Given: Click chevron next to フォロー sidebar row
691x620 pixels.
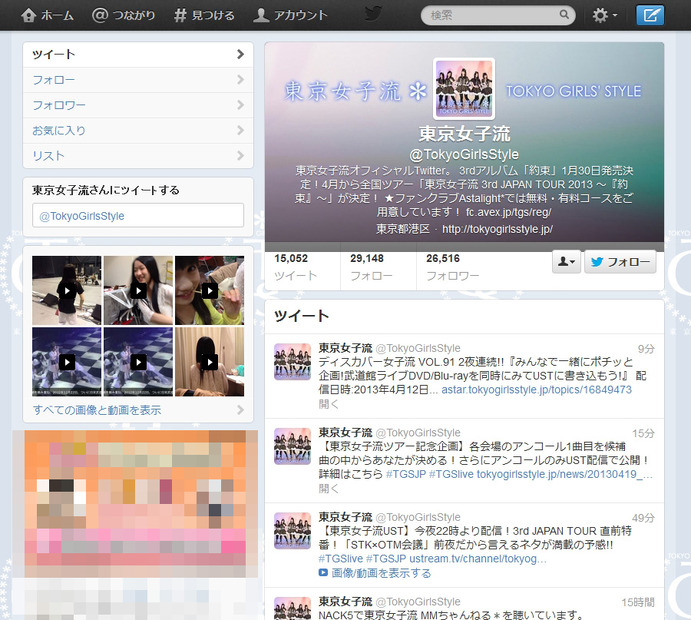Looking at the screenshot, I should tap(240, 80).
